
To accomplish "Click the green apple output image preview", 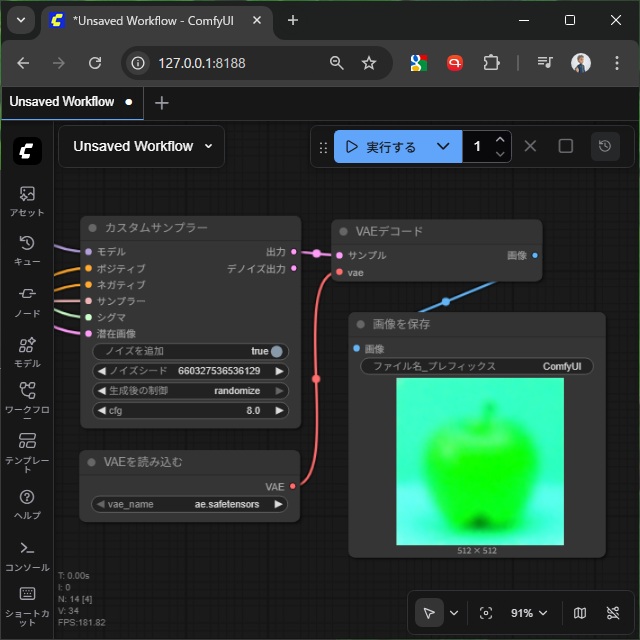I will click(x=479, y=461).
